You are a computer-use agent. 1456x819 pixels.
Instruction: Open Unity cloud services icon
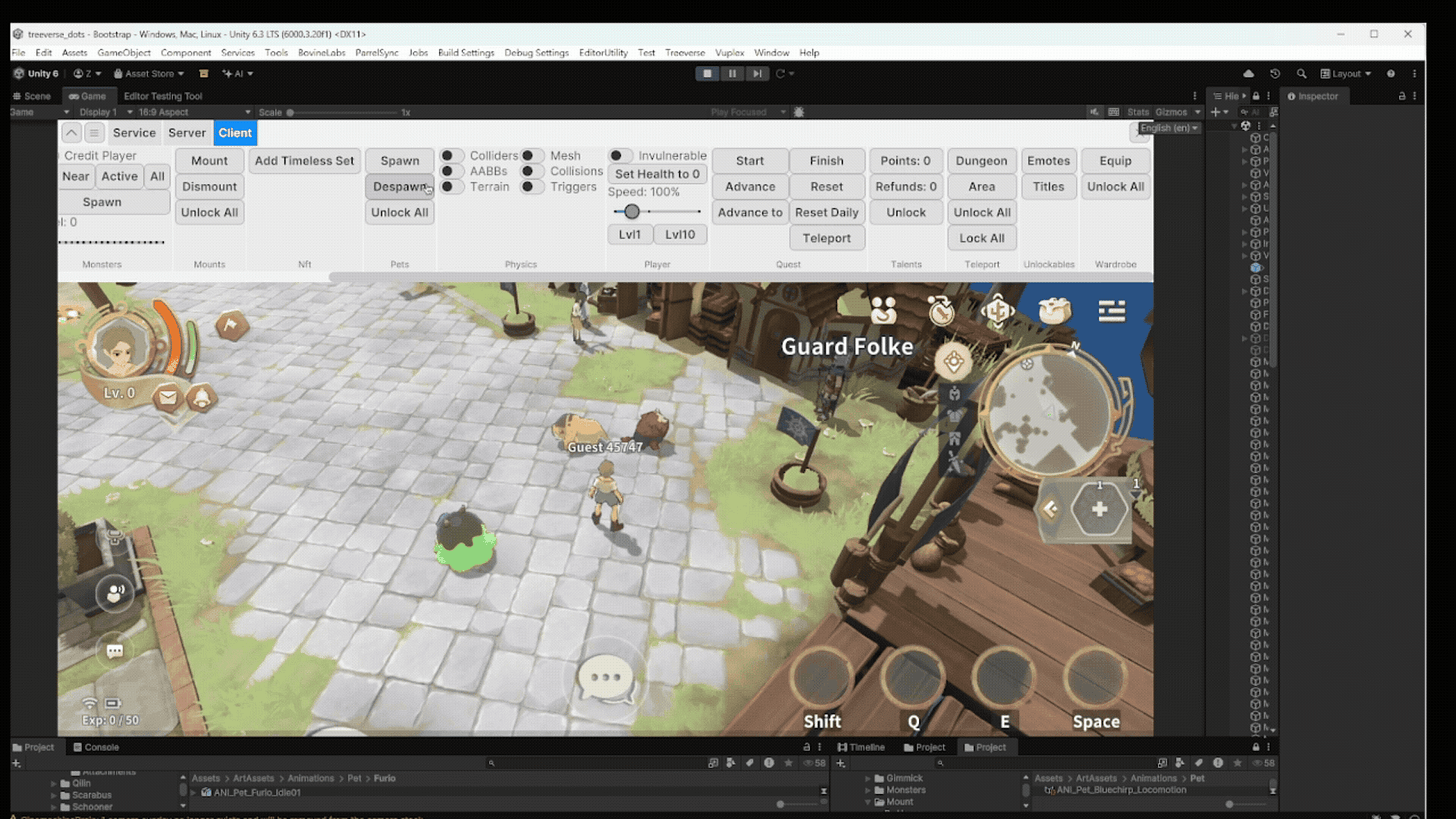1248,73
